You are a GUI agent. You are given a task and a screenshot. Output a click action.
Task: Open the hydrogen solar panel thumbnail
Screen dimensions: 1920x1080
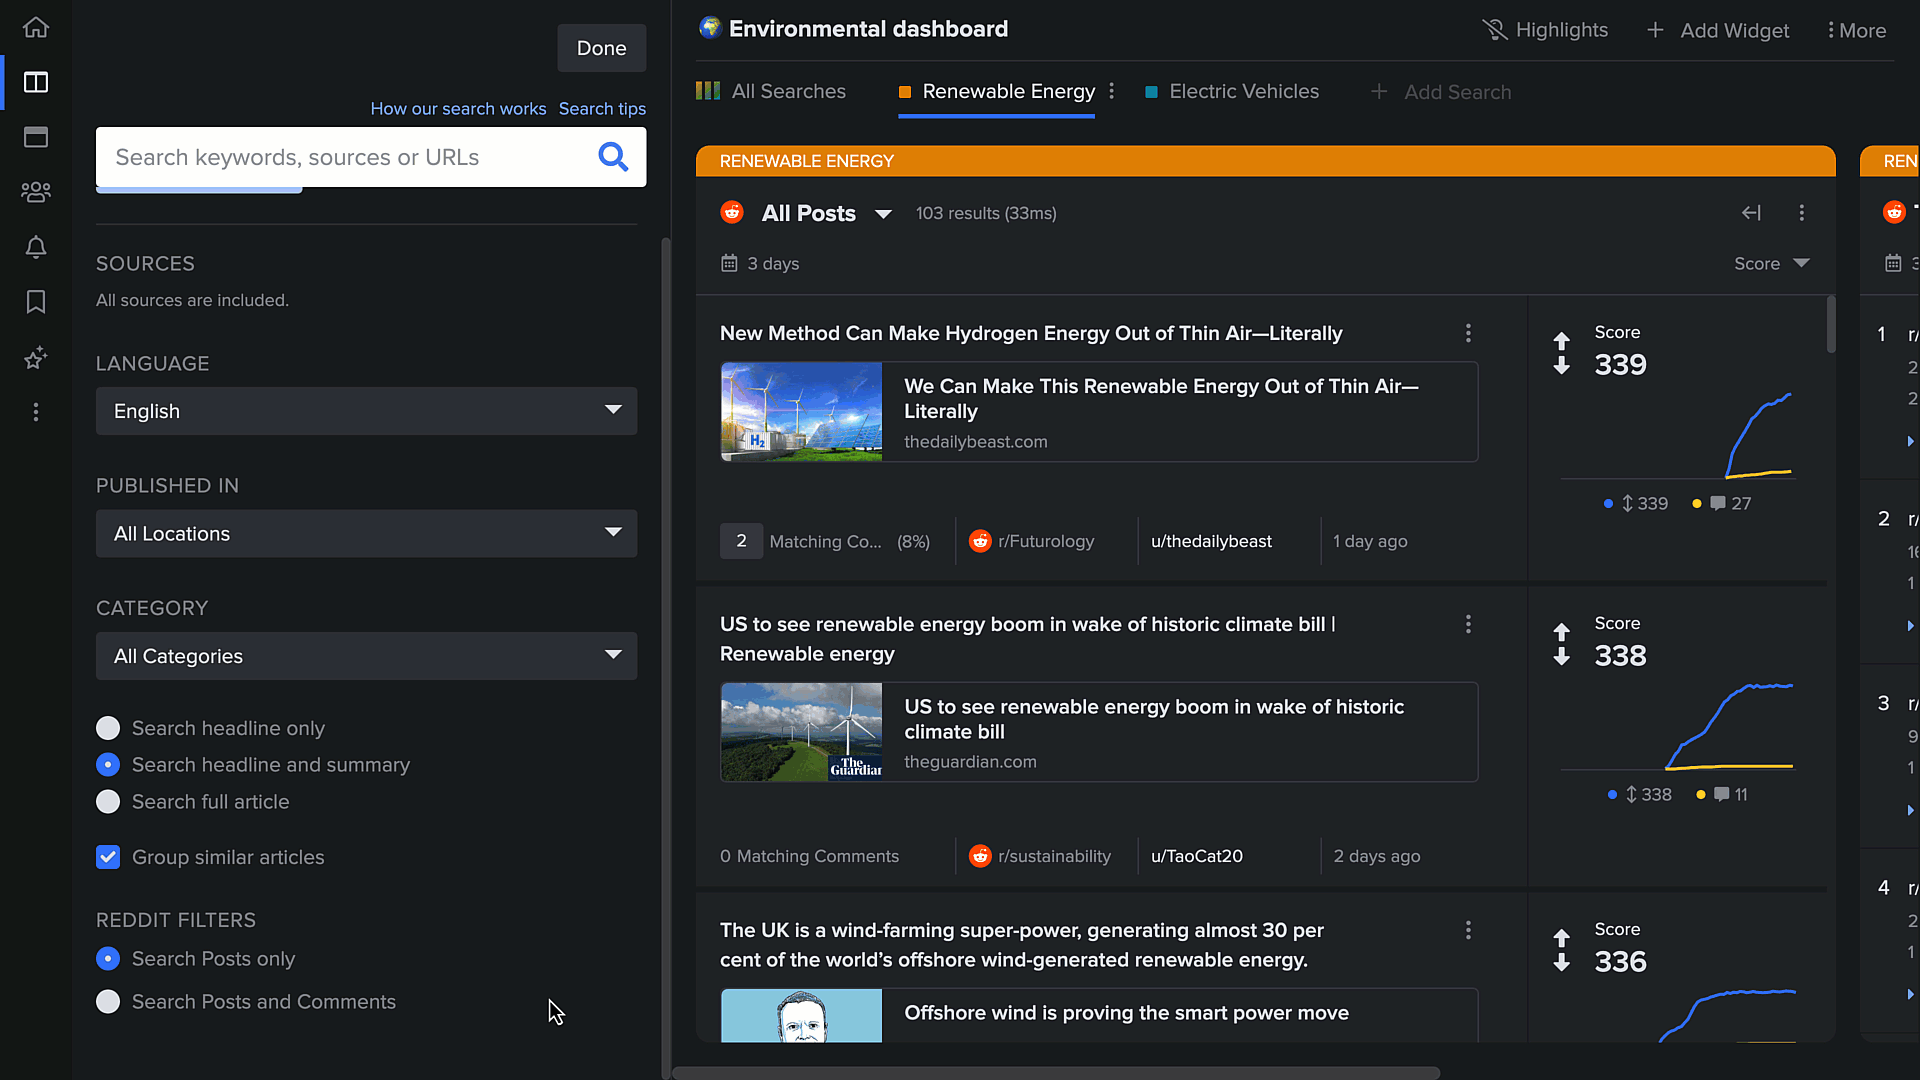pos(801,411)
